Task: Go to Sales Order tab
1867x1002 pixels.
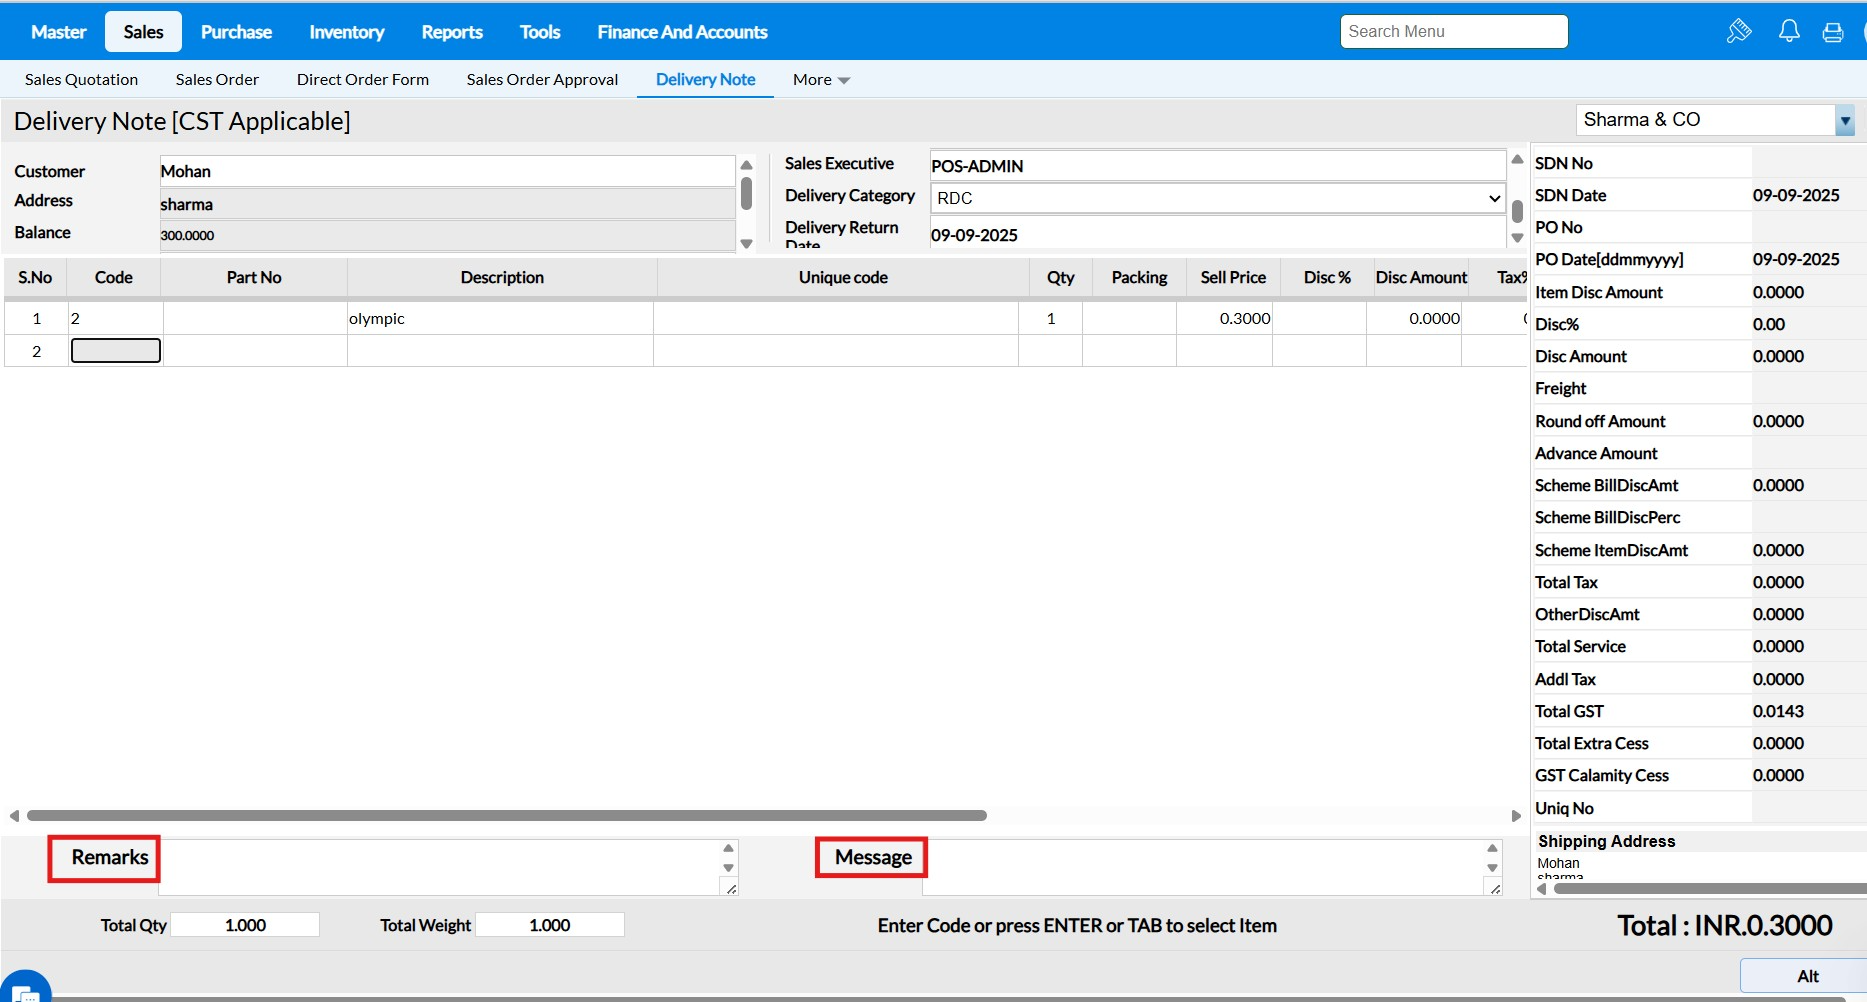Action: (x=217, y=80)
